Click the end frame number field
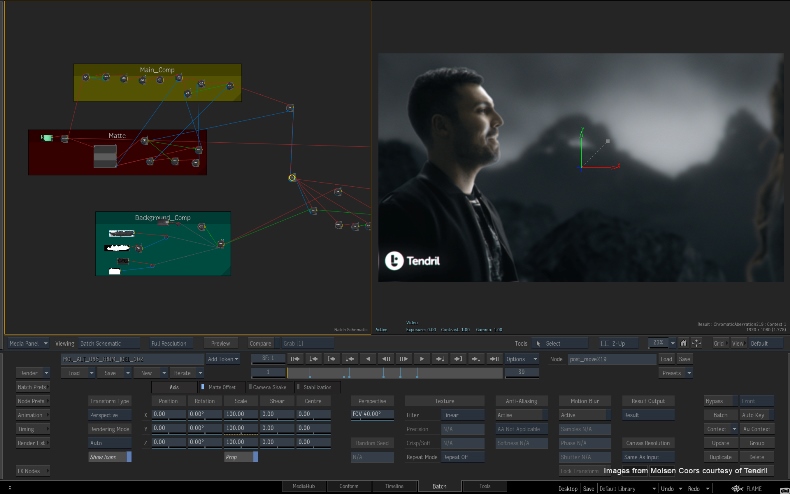This screenshot has width=790, height=494. [x=521, y=373]
